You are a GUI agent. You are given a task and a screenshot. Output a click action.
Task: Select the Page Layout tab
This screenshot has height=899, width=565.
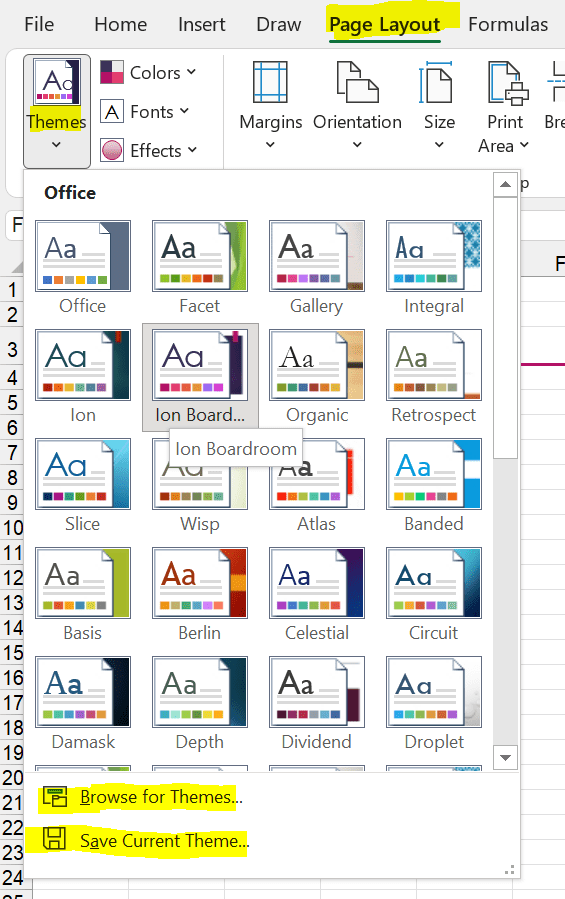click(385, 25)
